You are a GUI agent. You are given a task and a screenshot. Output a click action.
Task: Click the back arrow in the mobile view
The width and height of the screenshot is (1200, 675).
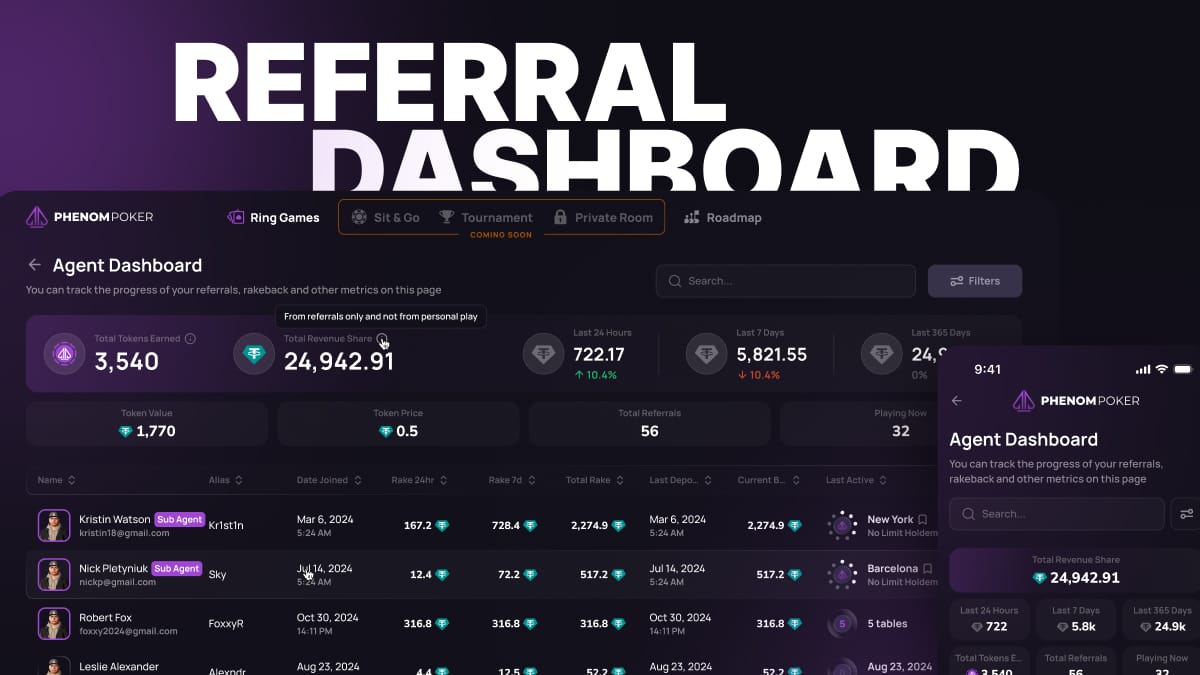pos(956,400)
